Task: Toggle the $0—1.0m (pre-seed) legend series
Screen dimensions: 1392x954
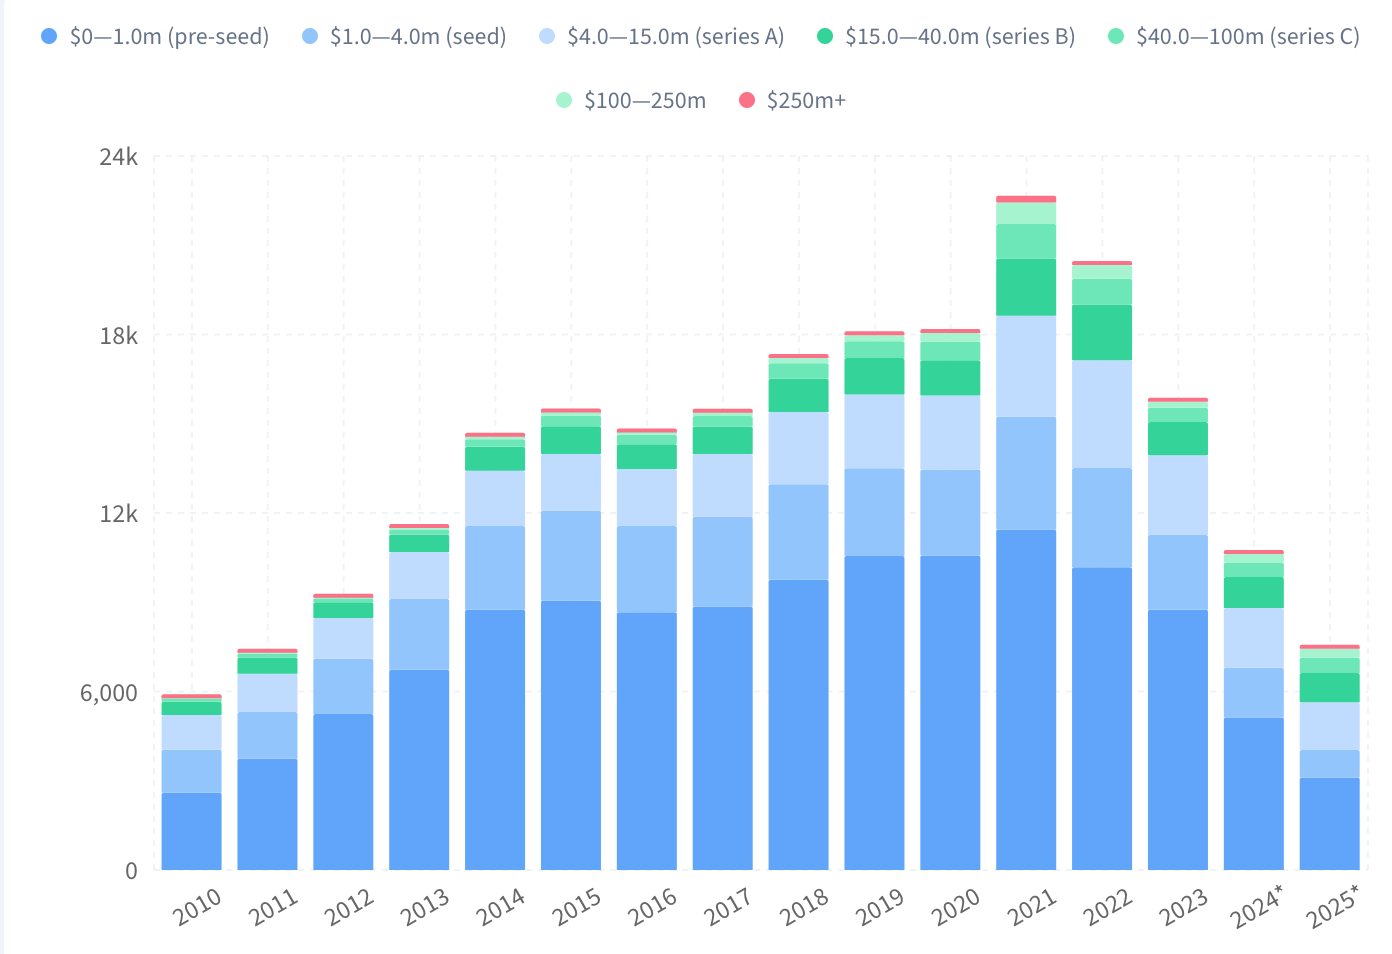Action: click(155, 37)
